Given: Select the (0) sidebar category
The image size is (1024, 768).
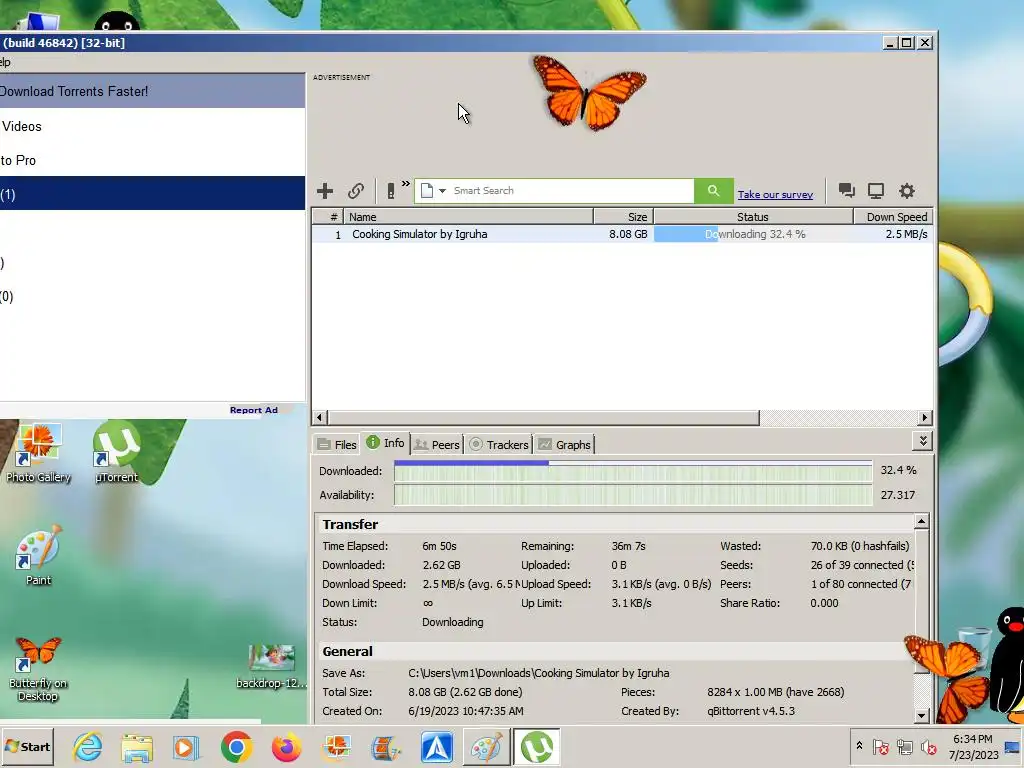Looking at the screenshot, I should point(152,296).
